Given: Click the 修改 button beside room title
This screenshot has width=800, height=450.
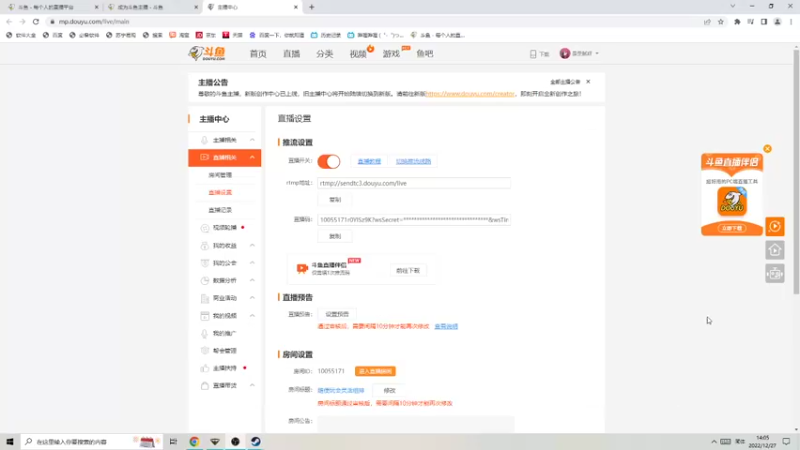Looking at the screenshot, I should click(x=389, y=390).
